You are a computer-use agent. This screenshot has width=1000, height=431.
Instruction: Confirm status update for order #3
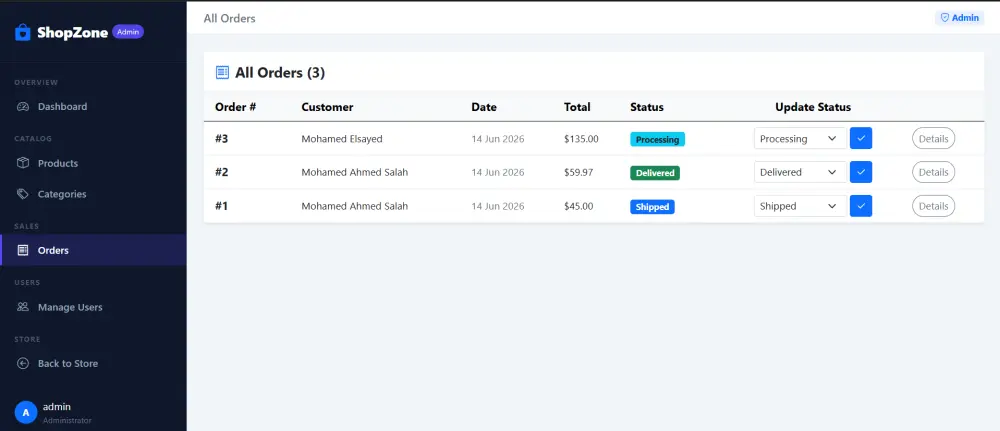(861, 138)
